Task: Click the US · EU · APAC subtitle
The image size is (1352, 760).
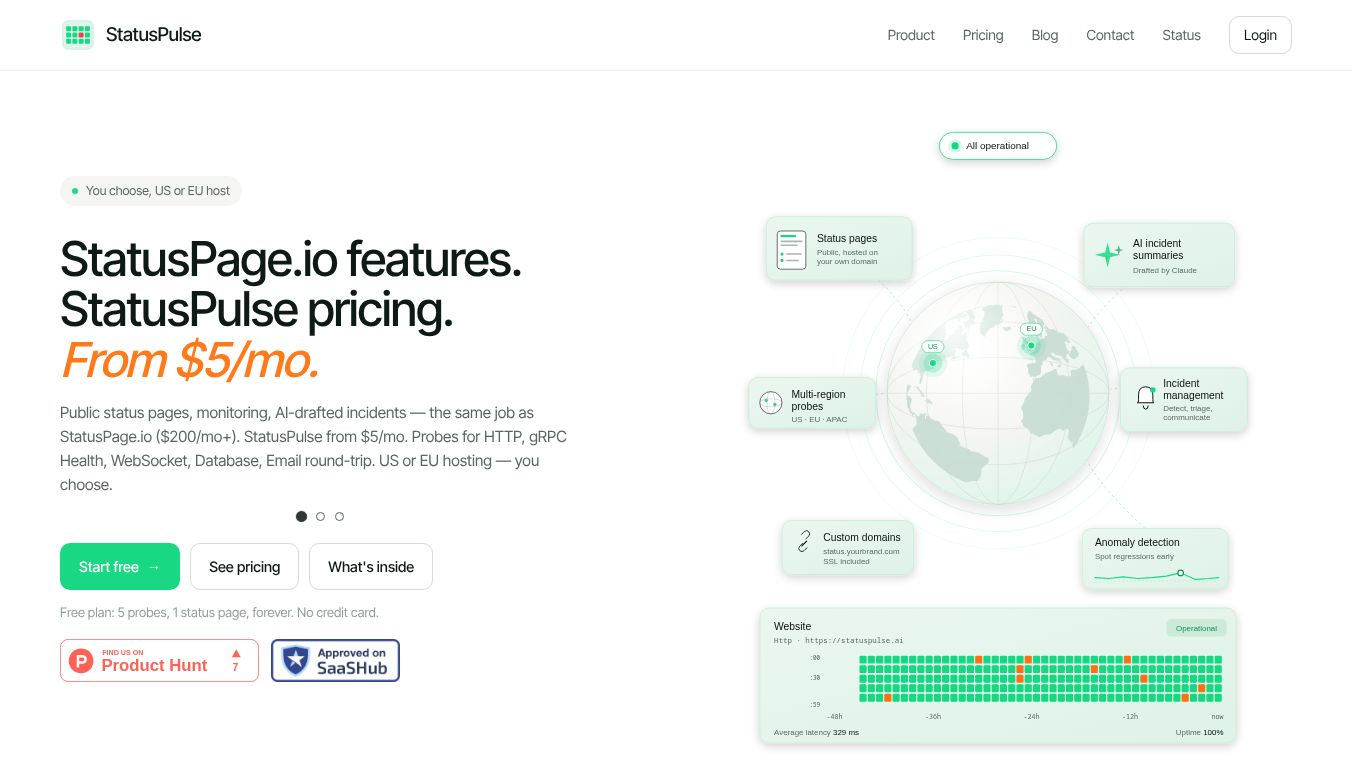Action: [819, 419]
